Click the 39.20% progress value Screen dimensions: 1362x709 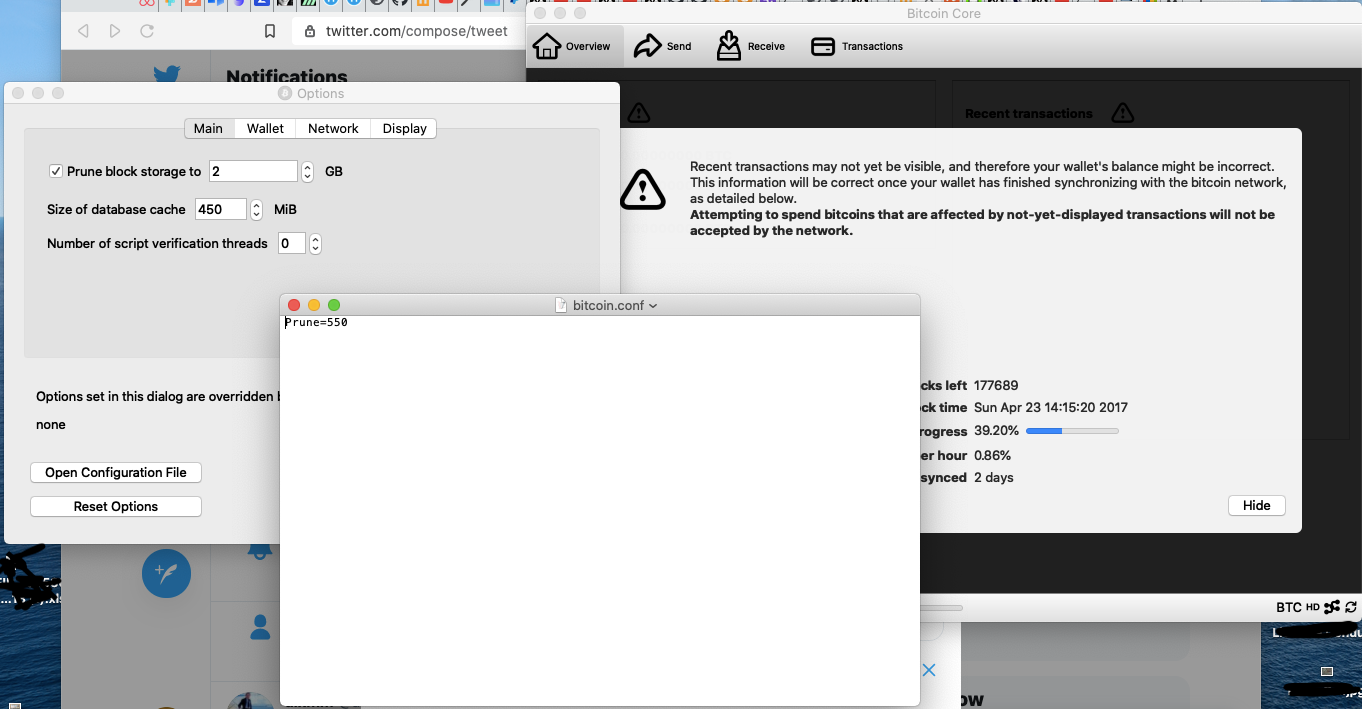[996, 431]
